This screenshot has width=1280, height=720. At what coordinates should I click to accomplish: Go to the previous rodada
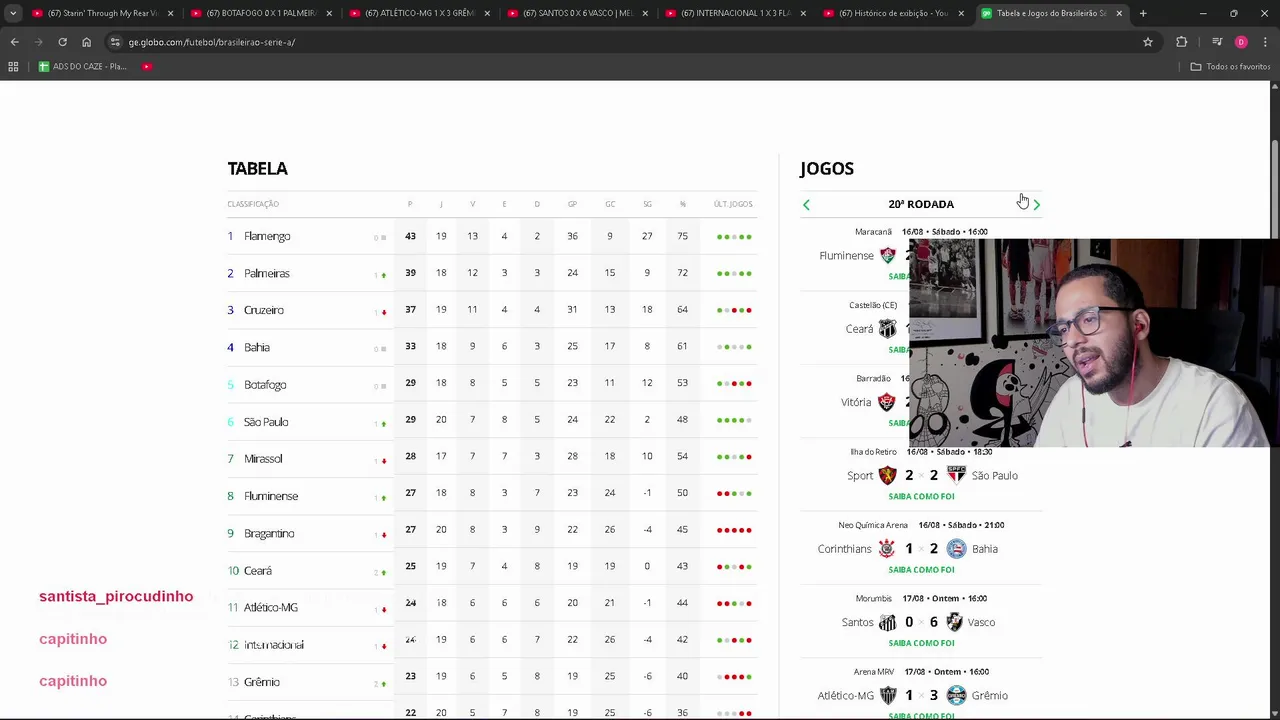pyautogui.click(x=806, y=204)
